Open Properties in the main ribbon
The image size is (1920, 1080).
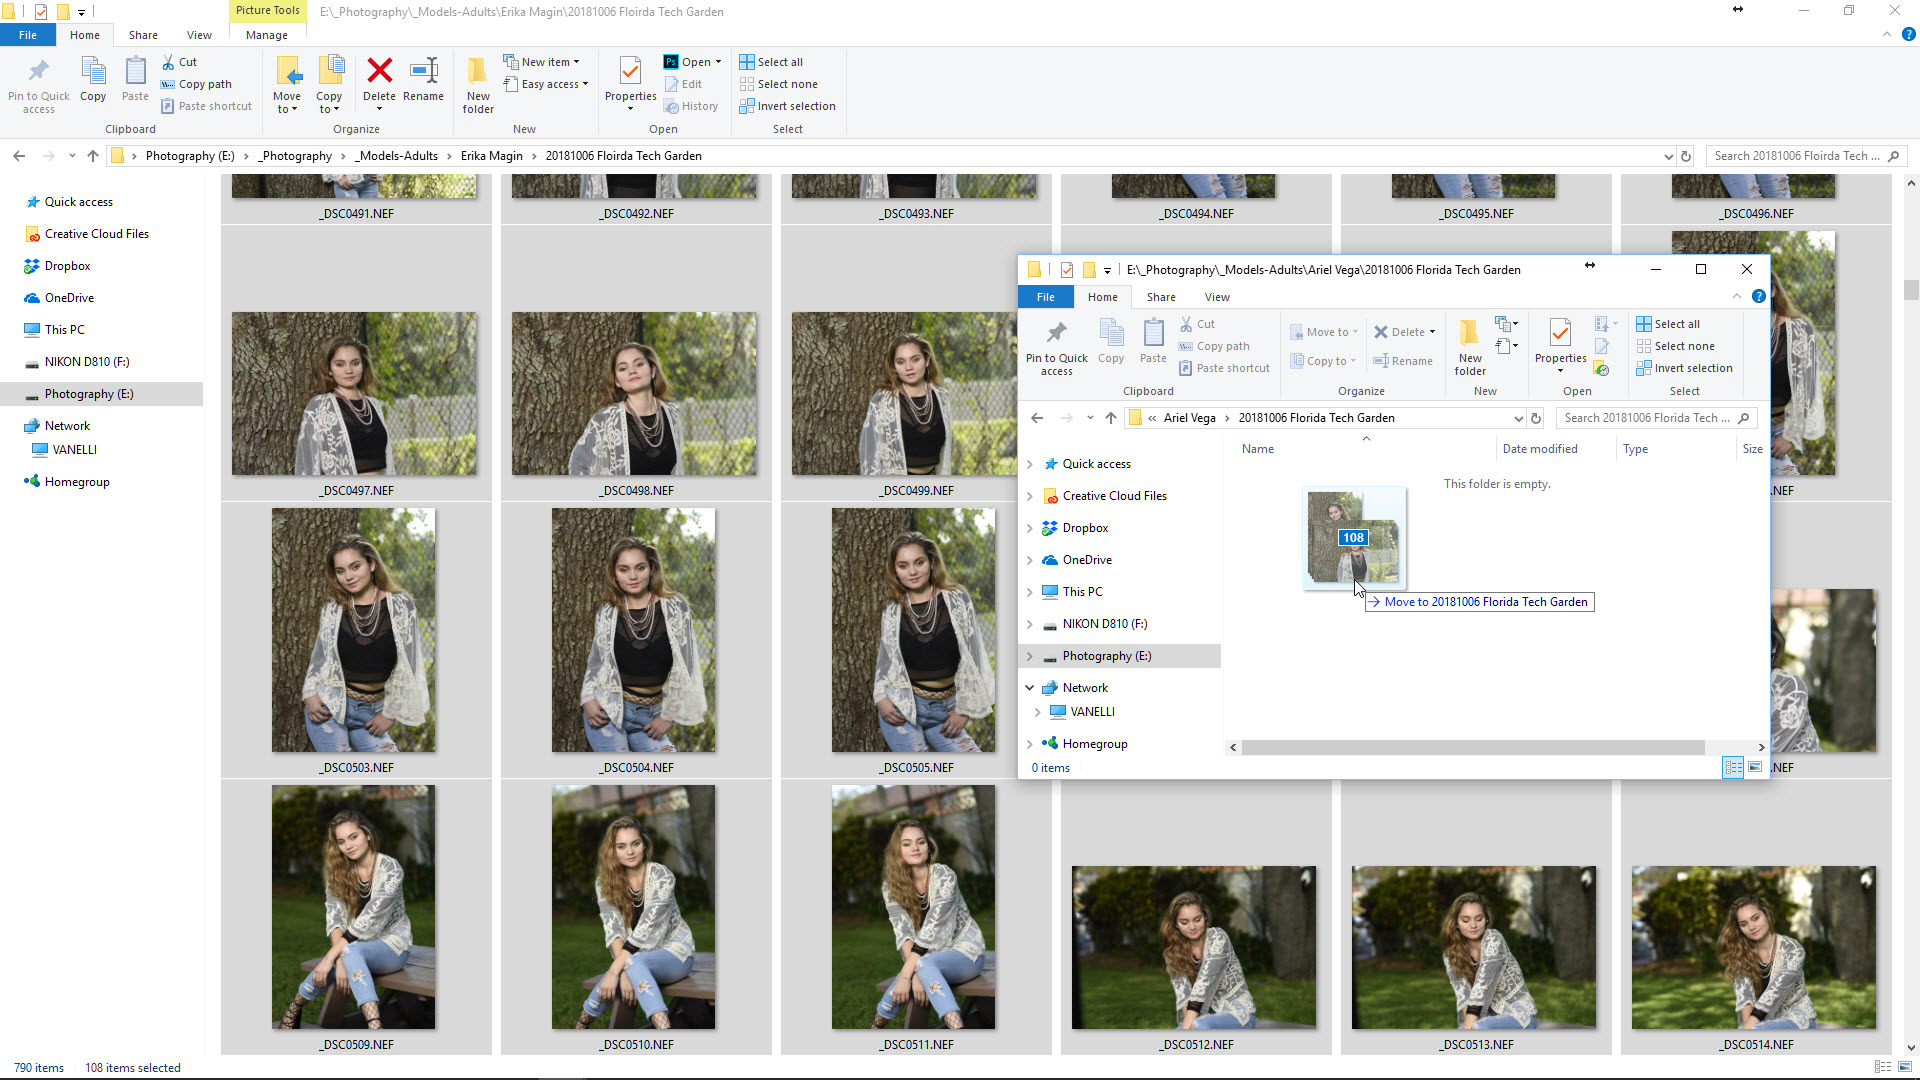(x=630, y=78)
